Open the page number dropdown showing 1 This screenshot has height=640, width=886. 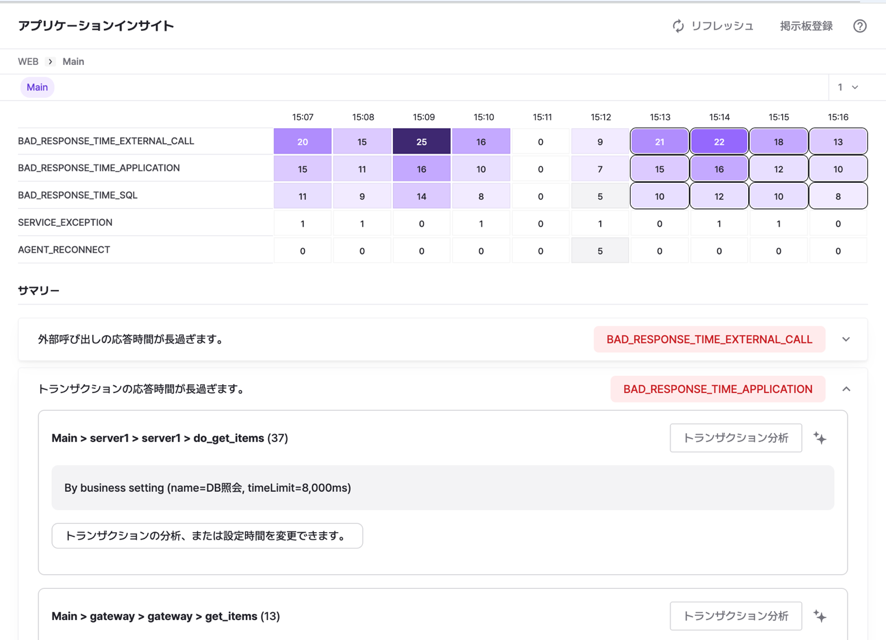[848, 88]
